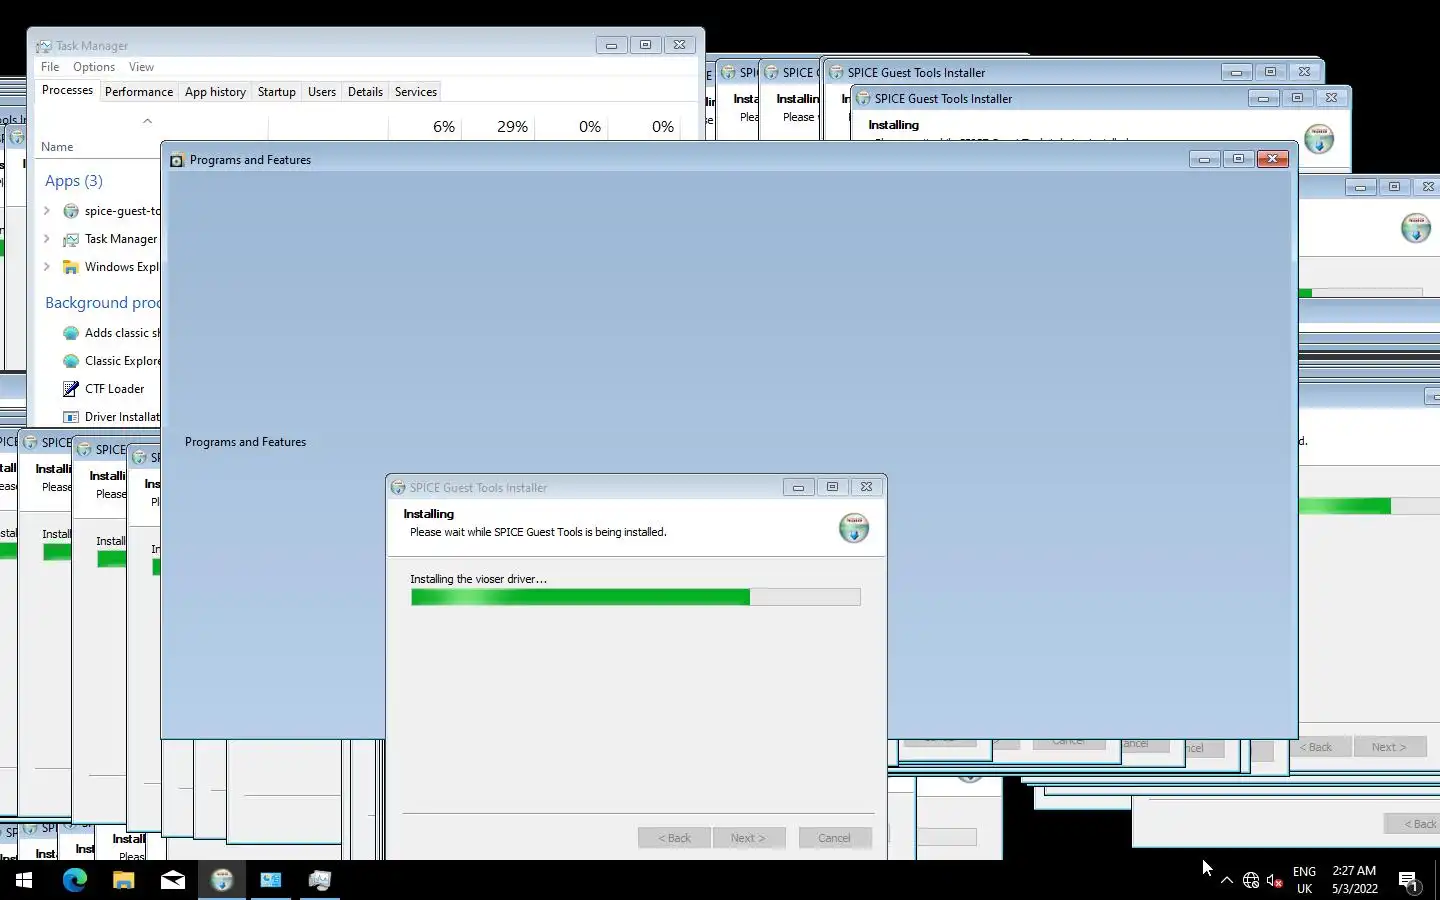This screenshot has height=900, width=1440.
Task: Select the Programs and Features taskbar icon
Action: [271, 880]
